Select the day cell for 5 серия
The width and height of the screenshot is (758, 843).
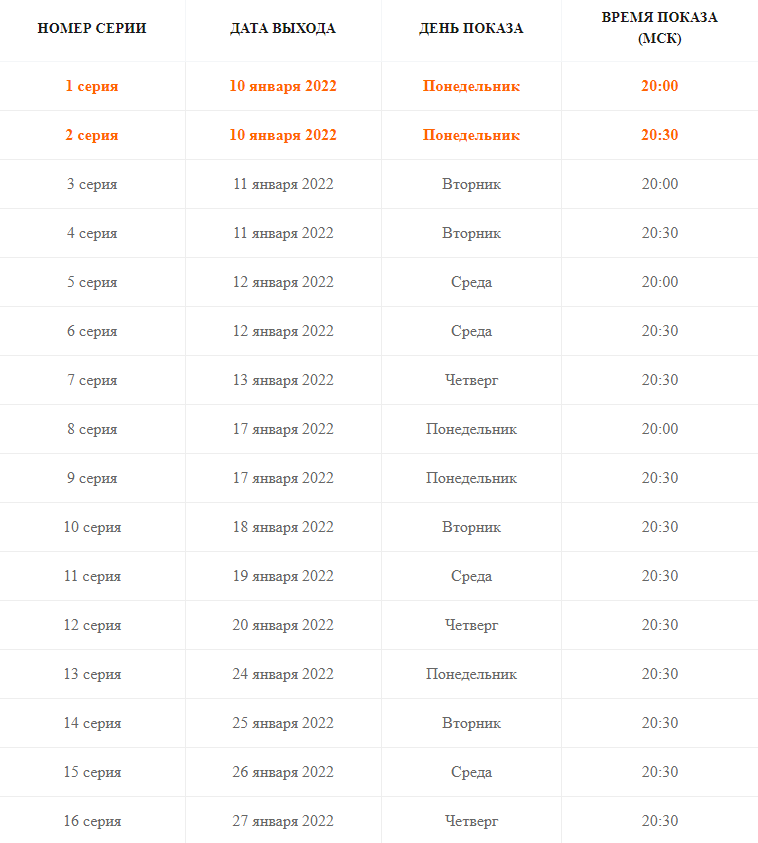pyautogui.click(x=471, y=282)
